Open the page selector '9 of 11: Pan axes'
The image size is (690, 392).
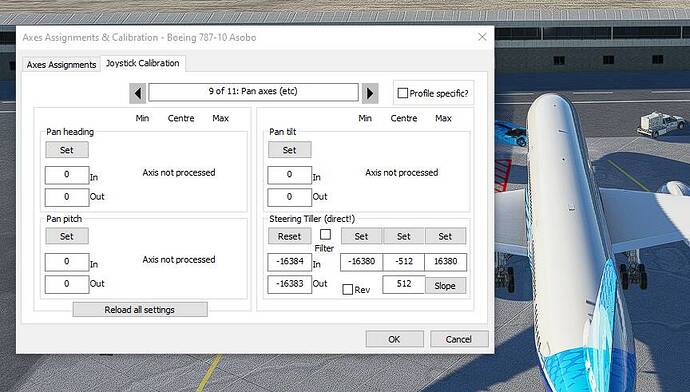tap(253, 92)
